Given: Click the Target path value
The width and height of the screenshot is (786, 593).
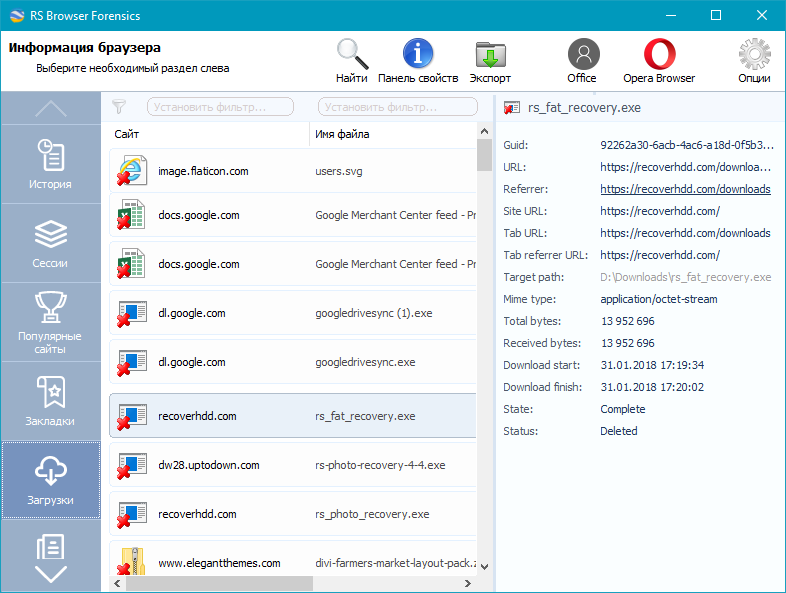Looking at the screenshot, I should pyautogui.click(x=686, y=277).
